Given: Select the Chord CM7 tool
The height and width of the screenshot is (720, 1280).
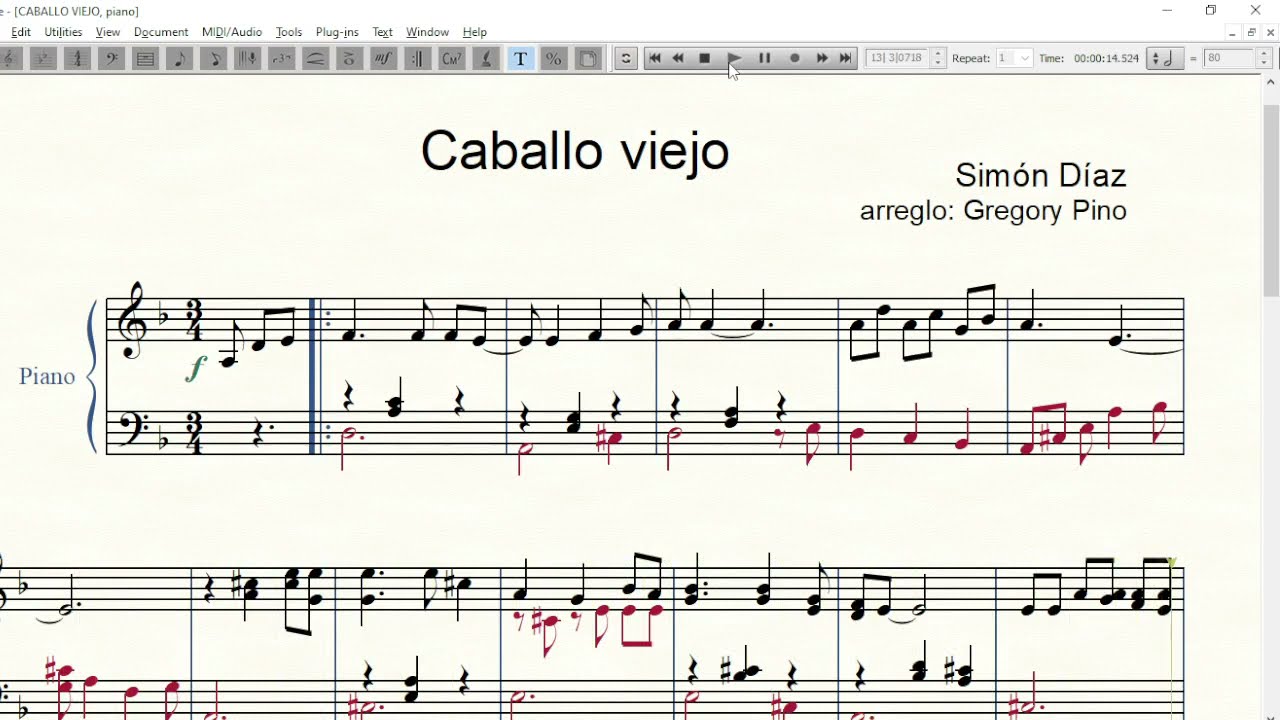Looking at the screenshot, I should click(451, 59).
